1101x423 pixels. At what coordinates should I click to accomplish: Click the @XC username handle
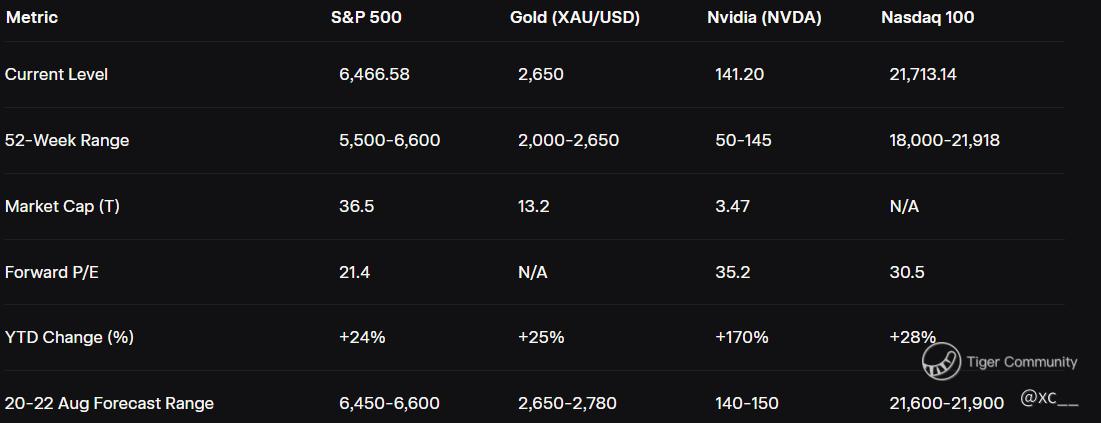tap(1049, 398)
